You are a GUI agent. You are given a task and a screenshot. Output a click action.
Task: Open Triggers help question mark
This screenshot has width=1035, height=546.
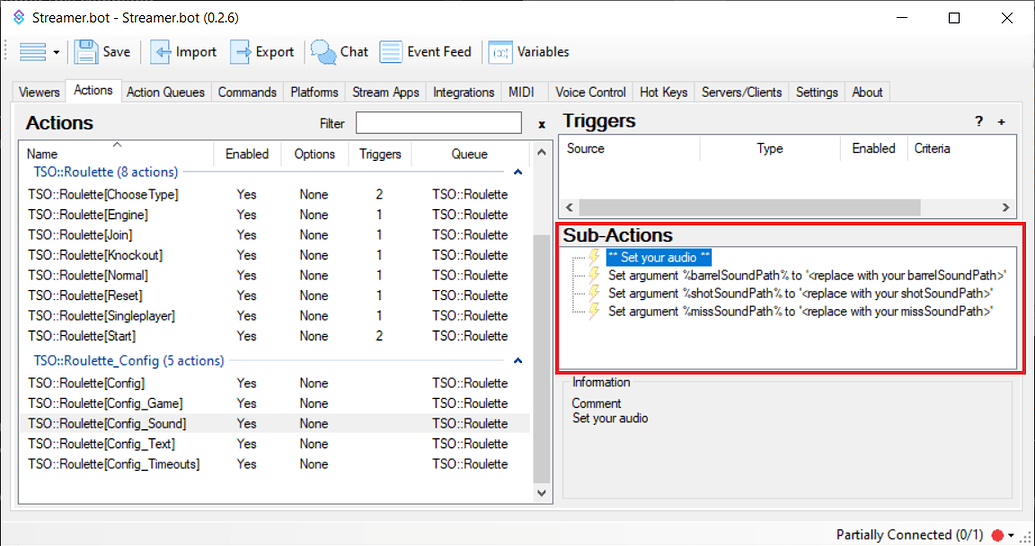click(x=979, y=121)
